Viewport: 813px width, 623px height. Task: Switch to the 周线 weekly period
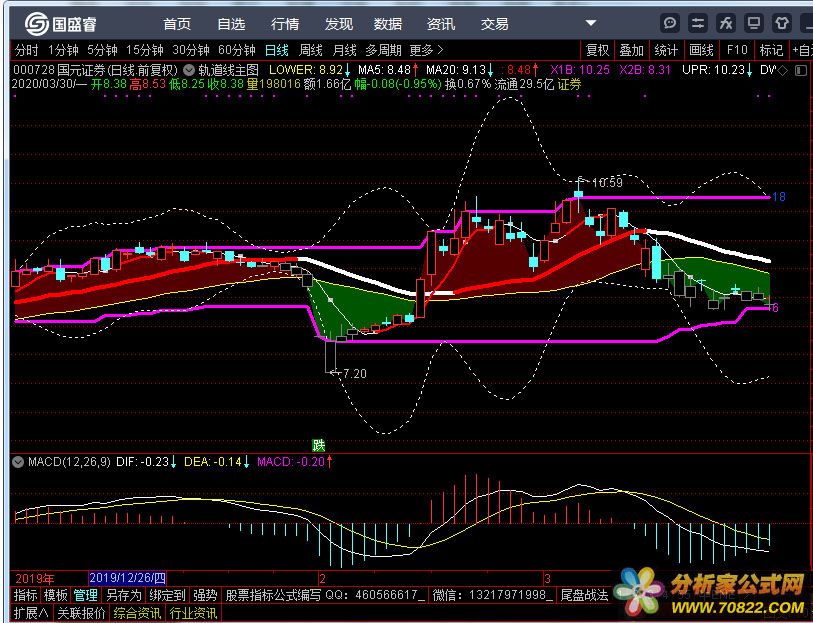(x=311, y=49)
